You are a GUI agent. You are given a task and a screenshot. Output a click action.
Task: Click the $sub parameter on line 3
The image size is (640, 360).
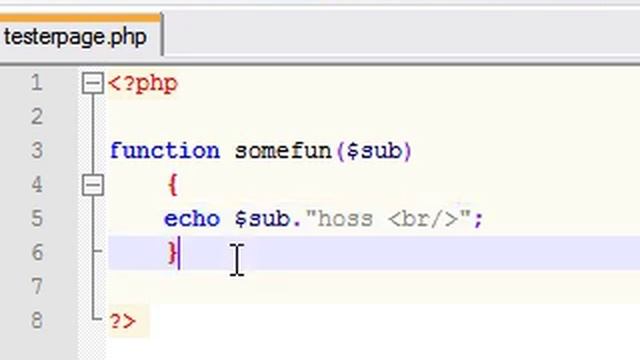[374, 151]
